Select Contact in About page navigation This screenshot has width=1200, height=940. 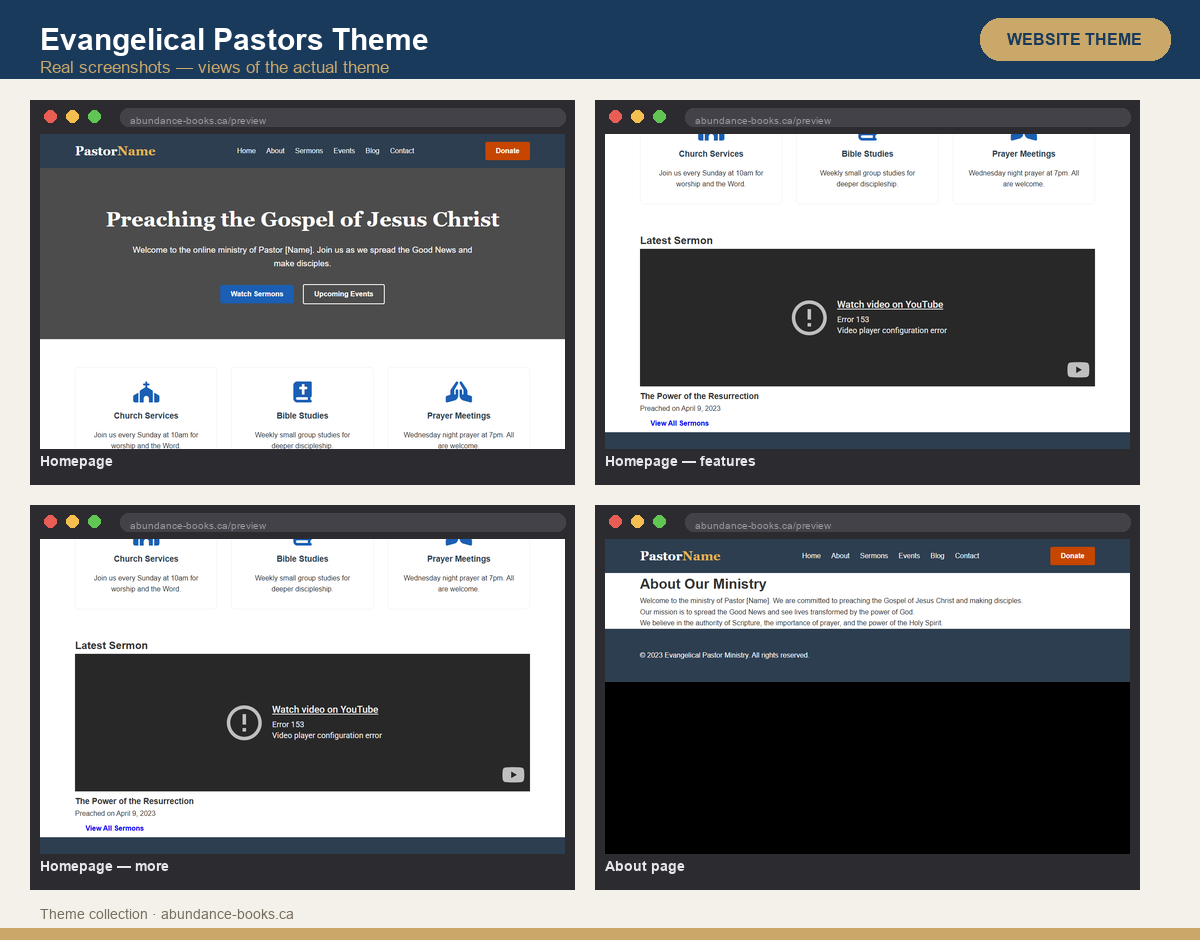(x=967, y=556)
